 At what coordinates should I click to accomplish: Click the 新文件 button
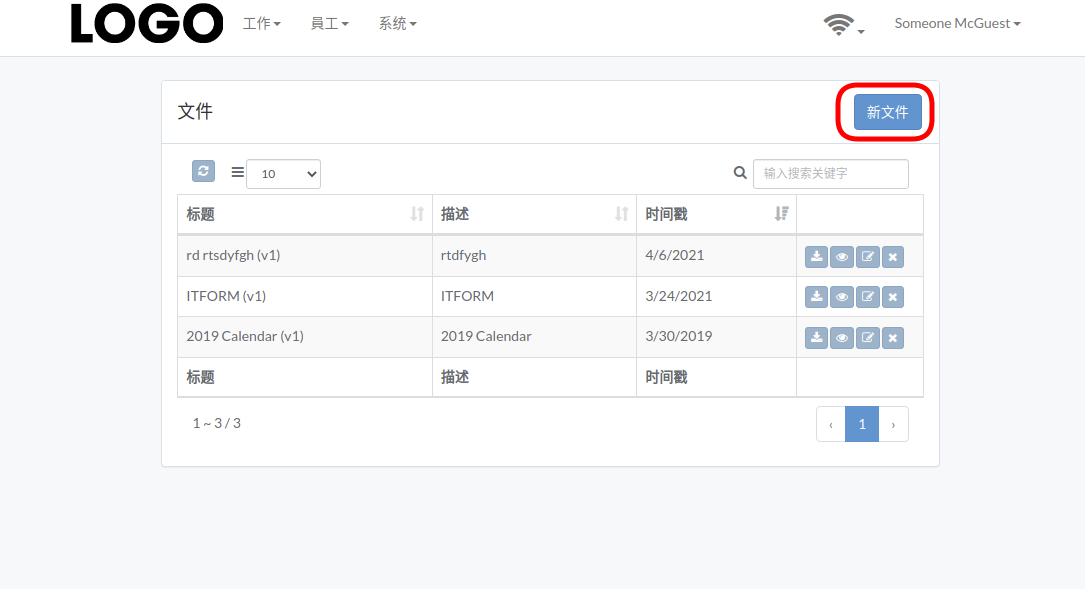(x=888, y=112)
